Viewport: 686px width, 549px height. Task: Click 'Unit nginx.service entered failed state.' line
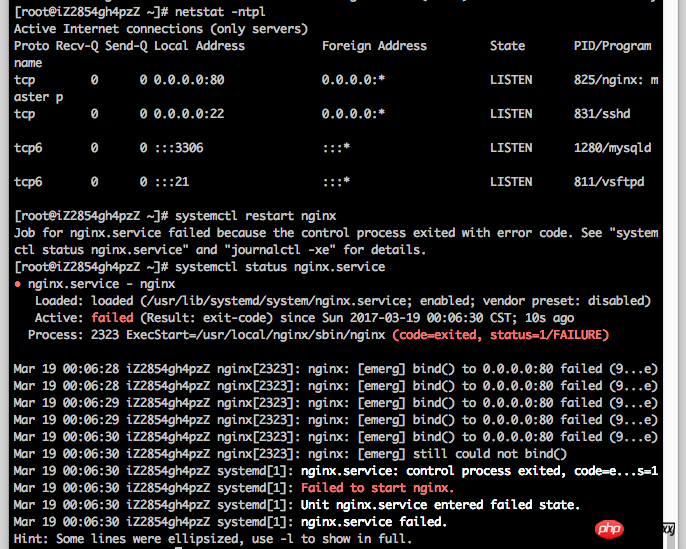441,505
